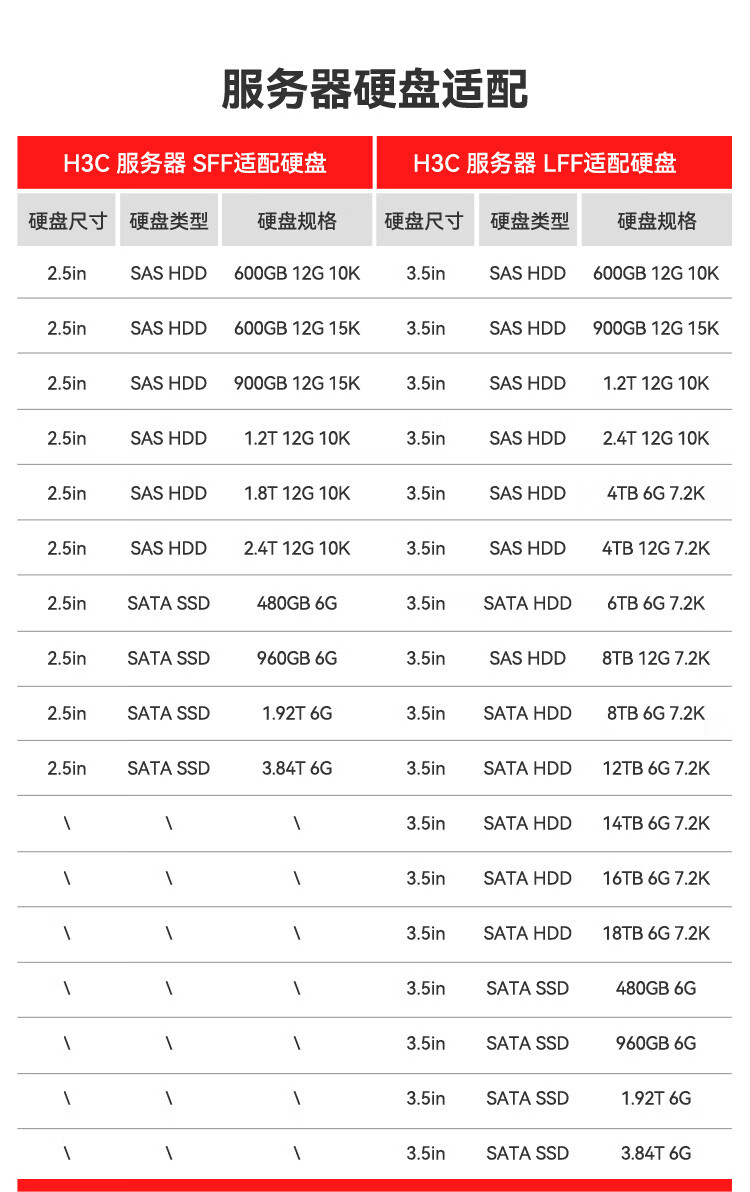Click the 12TB 6G 7.2K cell
Screen dimensions: 750x1192
pyautogui.click(x=656, y=768)
